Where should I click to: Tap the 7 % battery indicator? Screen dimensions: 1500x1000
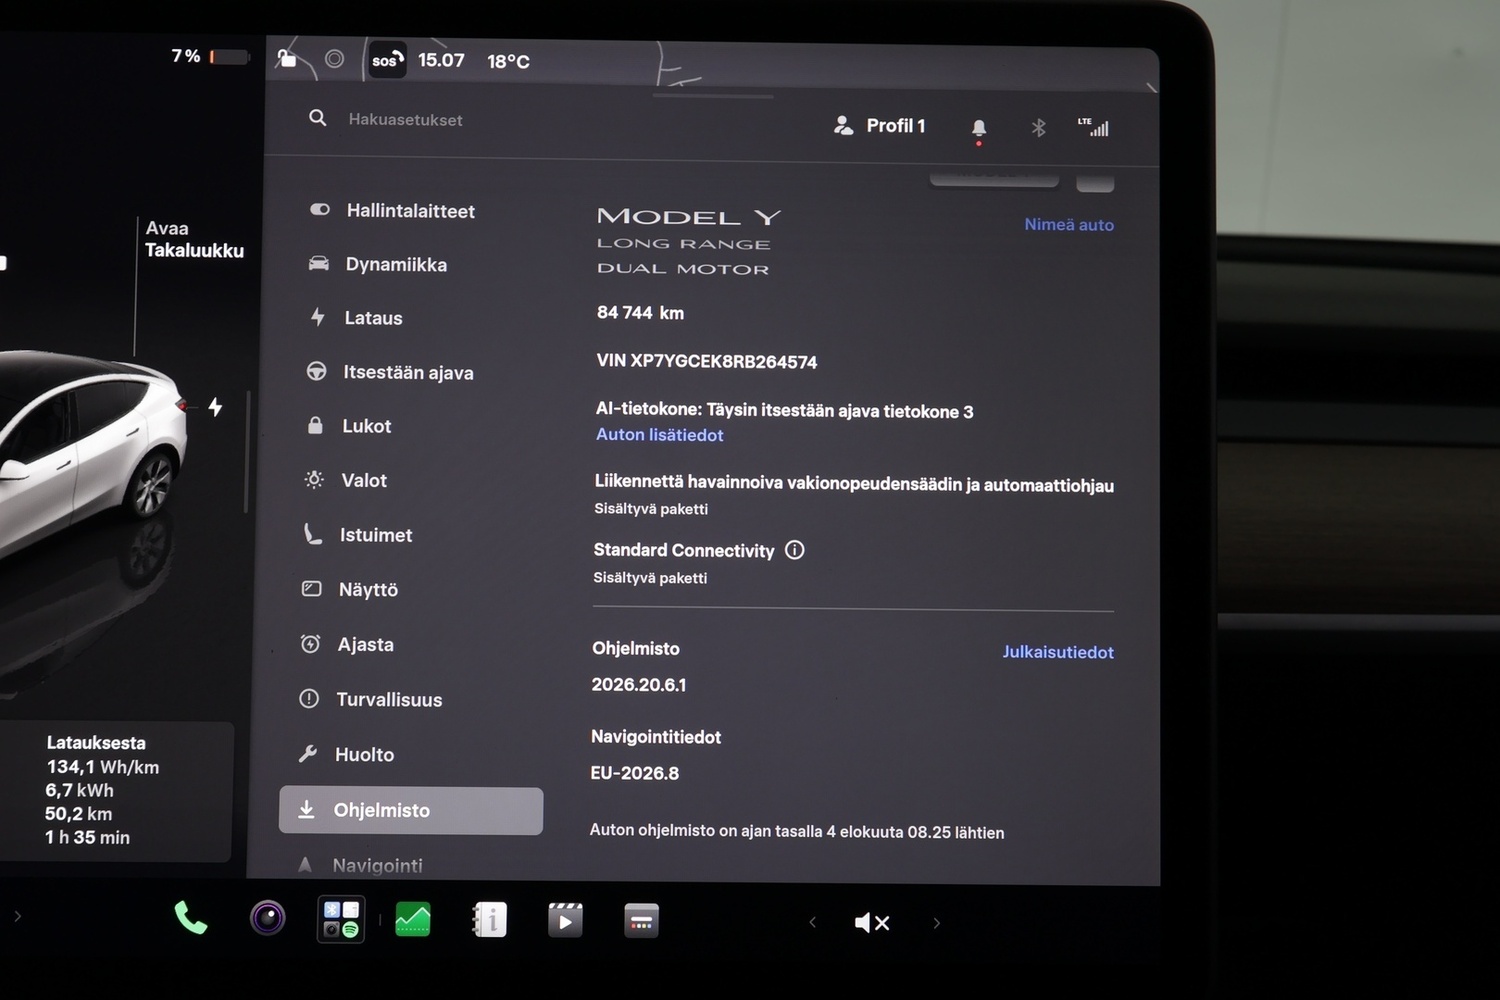click(210, 57)
